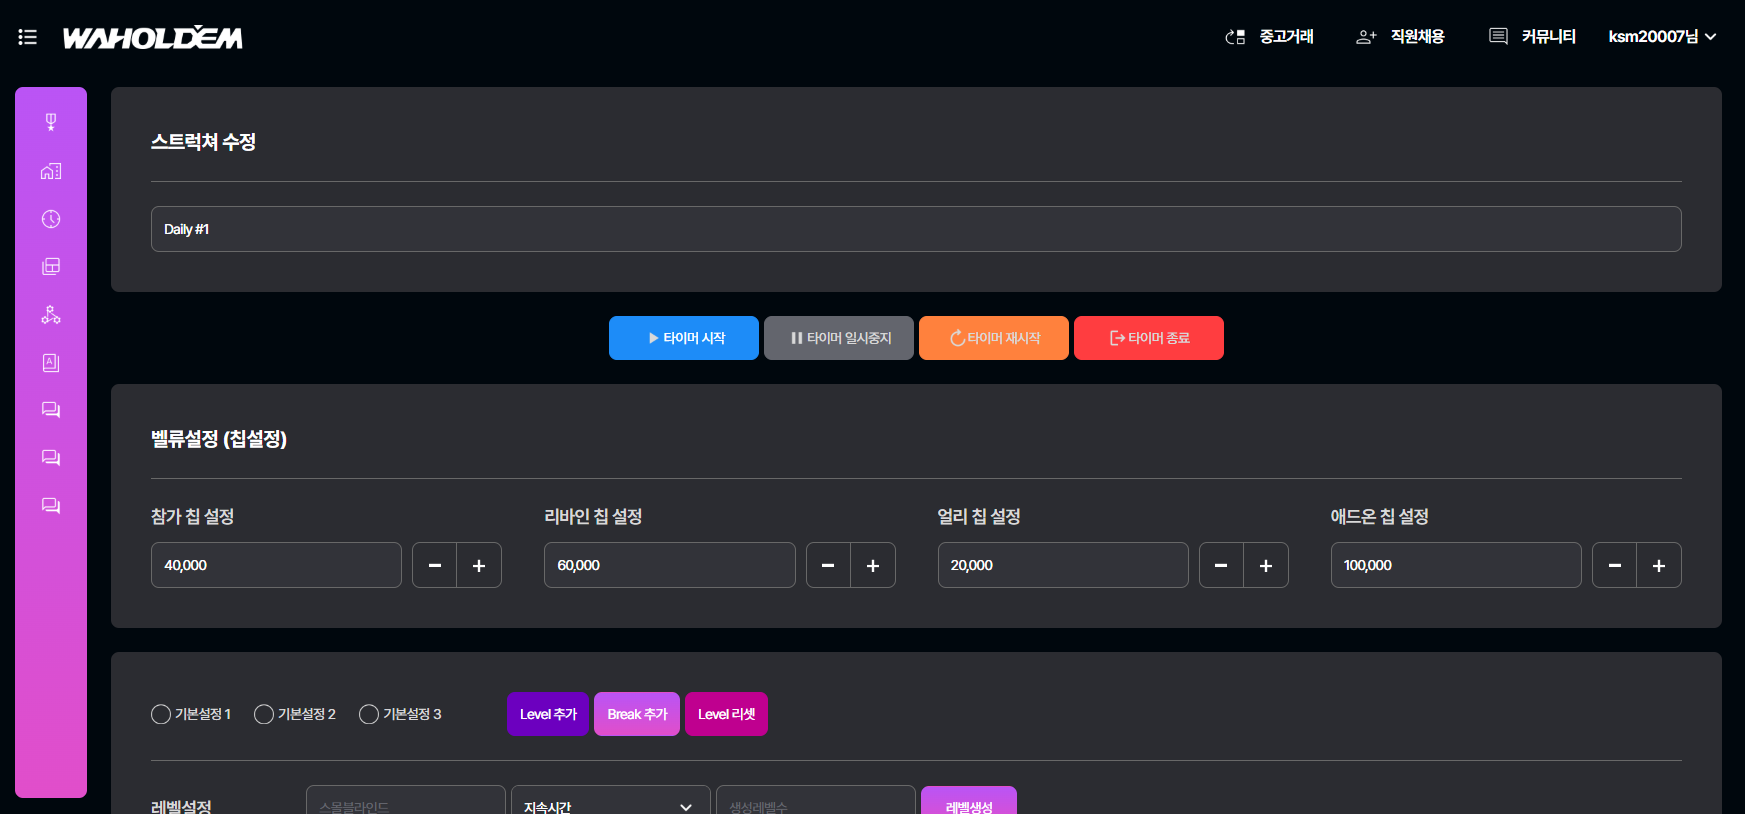The image size is (1745, 814).
Task: Choose the 기본설정 3 radio option
Action: coord(369,714)
